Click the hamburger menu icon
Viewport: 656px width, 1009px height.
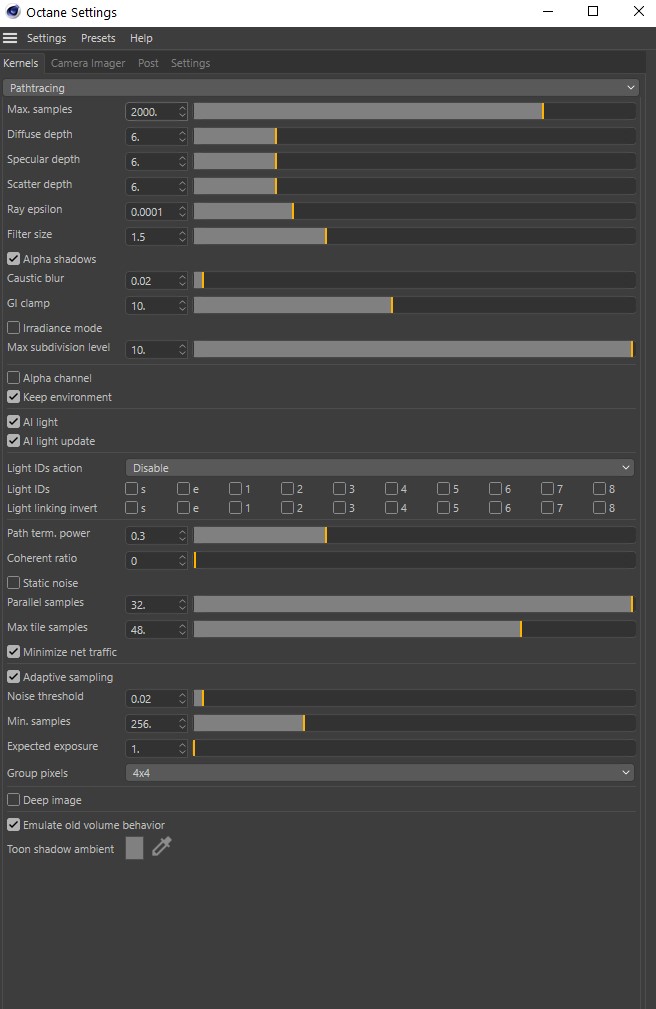tap(10, 38)
